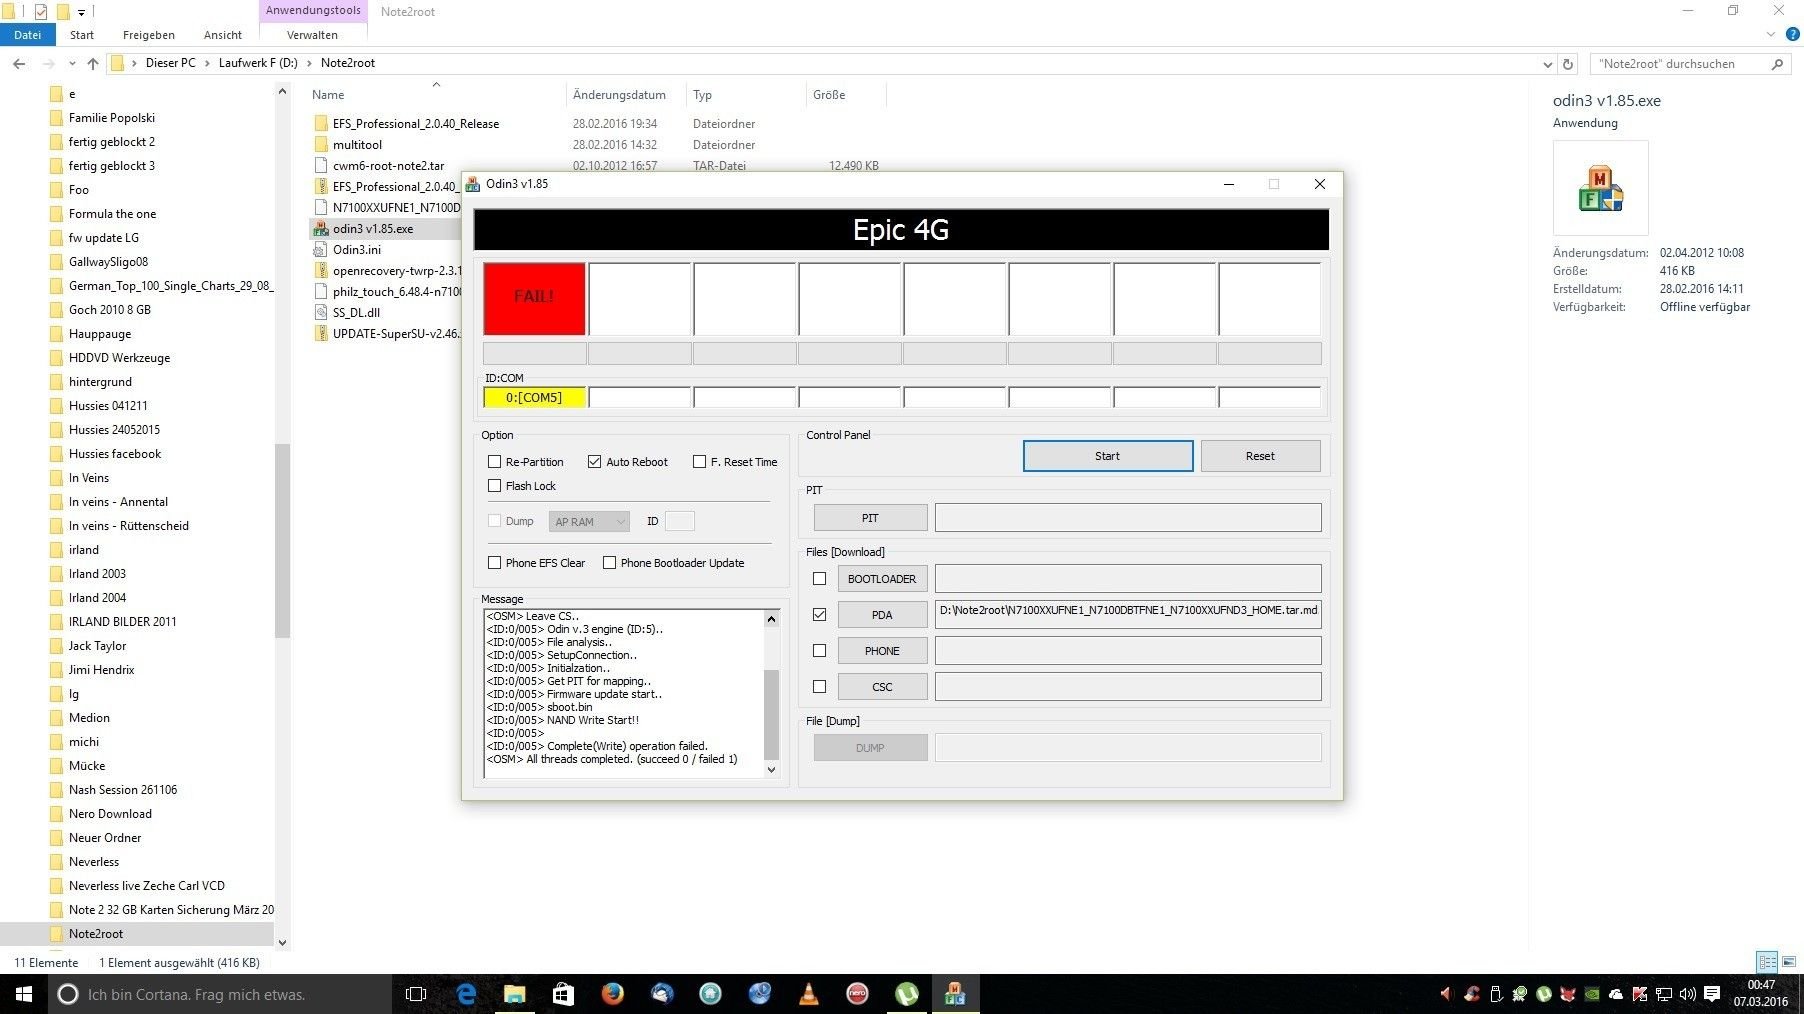1804x1014 pixels.
Task: Switch to the Start ribbon tab
Action: click(82, 35)
